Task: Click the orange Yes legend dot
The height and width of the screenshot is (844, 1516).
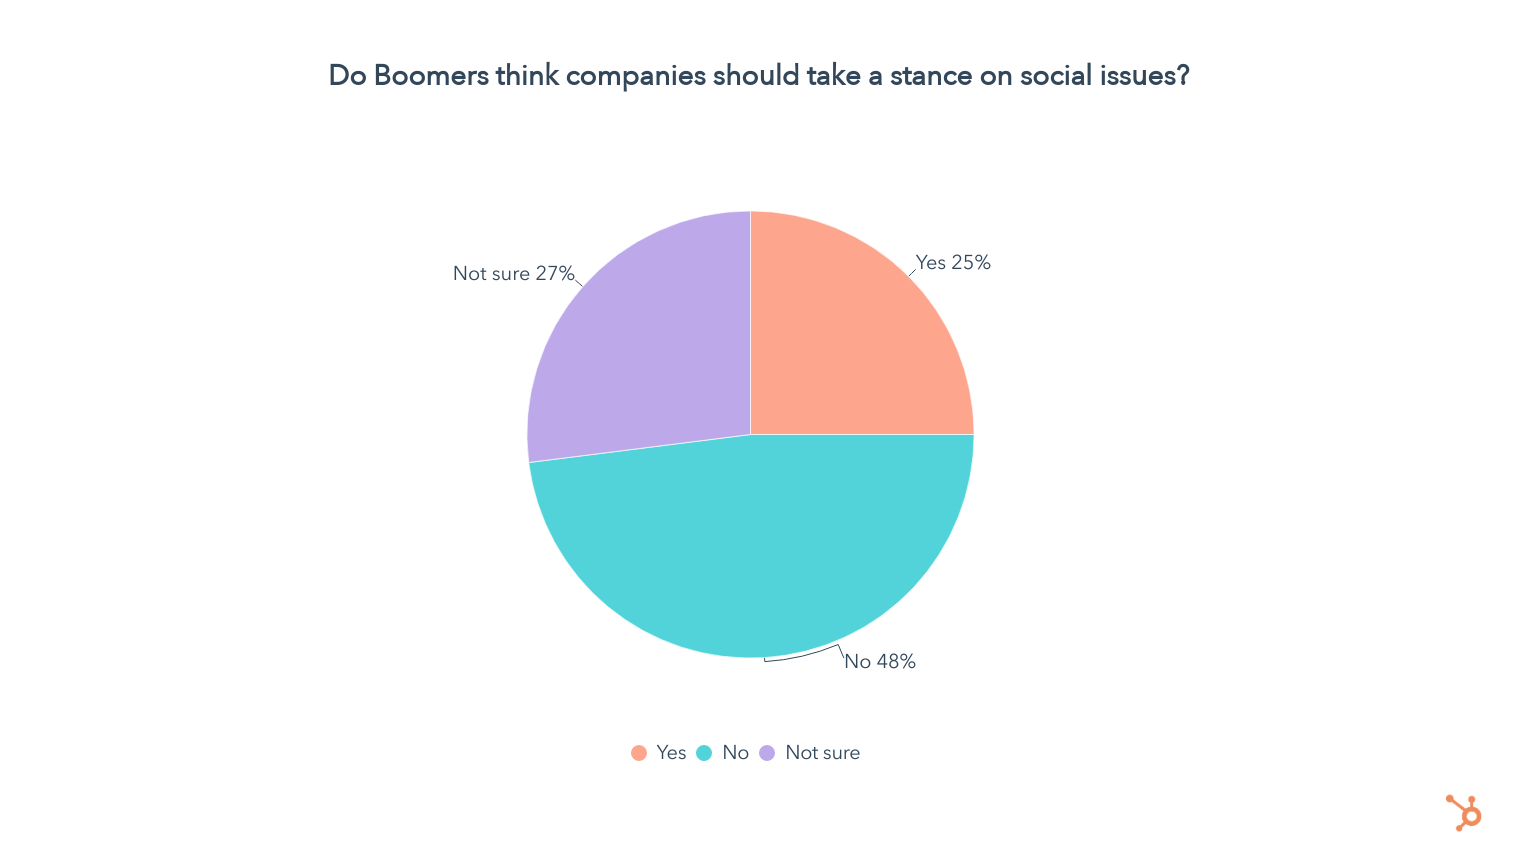Action: point(639,753)
